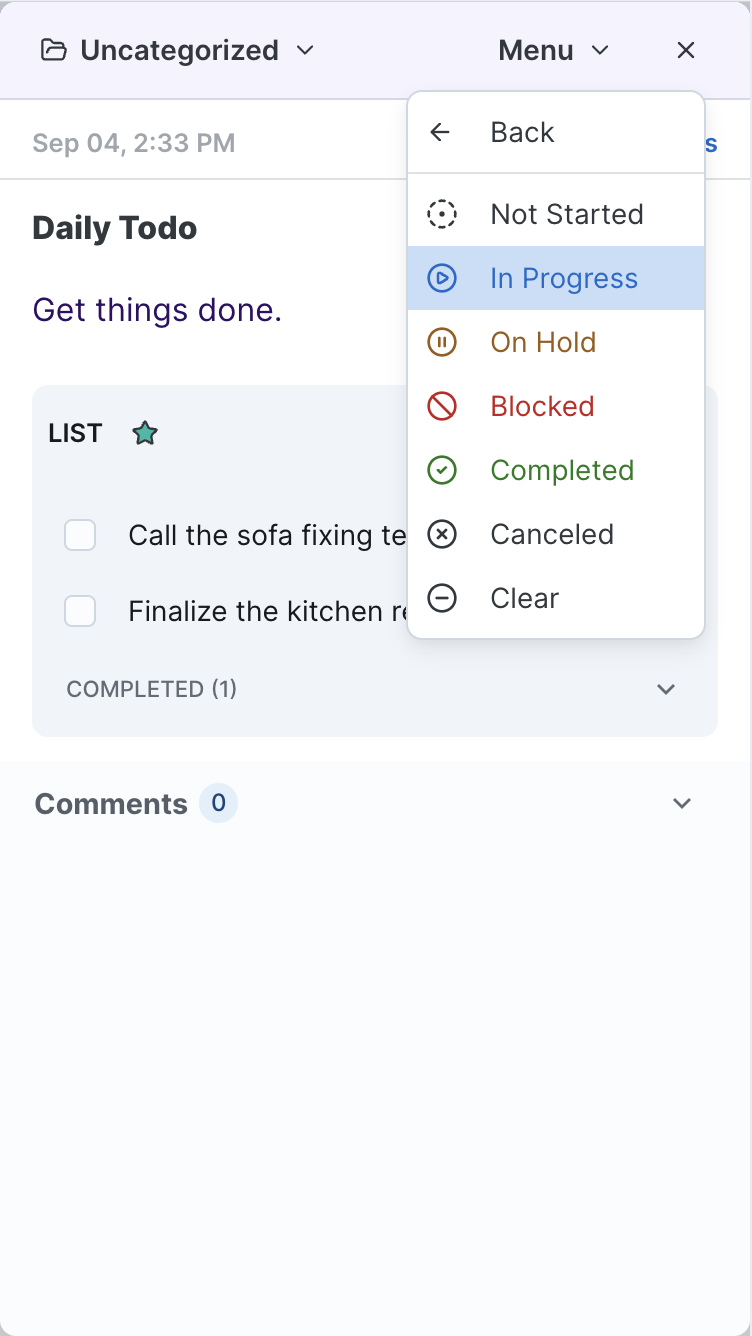Screen dimensions: 752x1336
Task: Click the In Progress play icon
Action: (x=442, y=278)
